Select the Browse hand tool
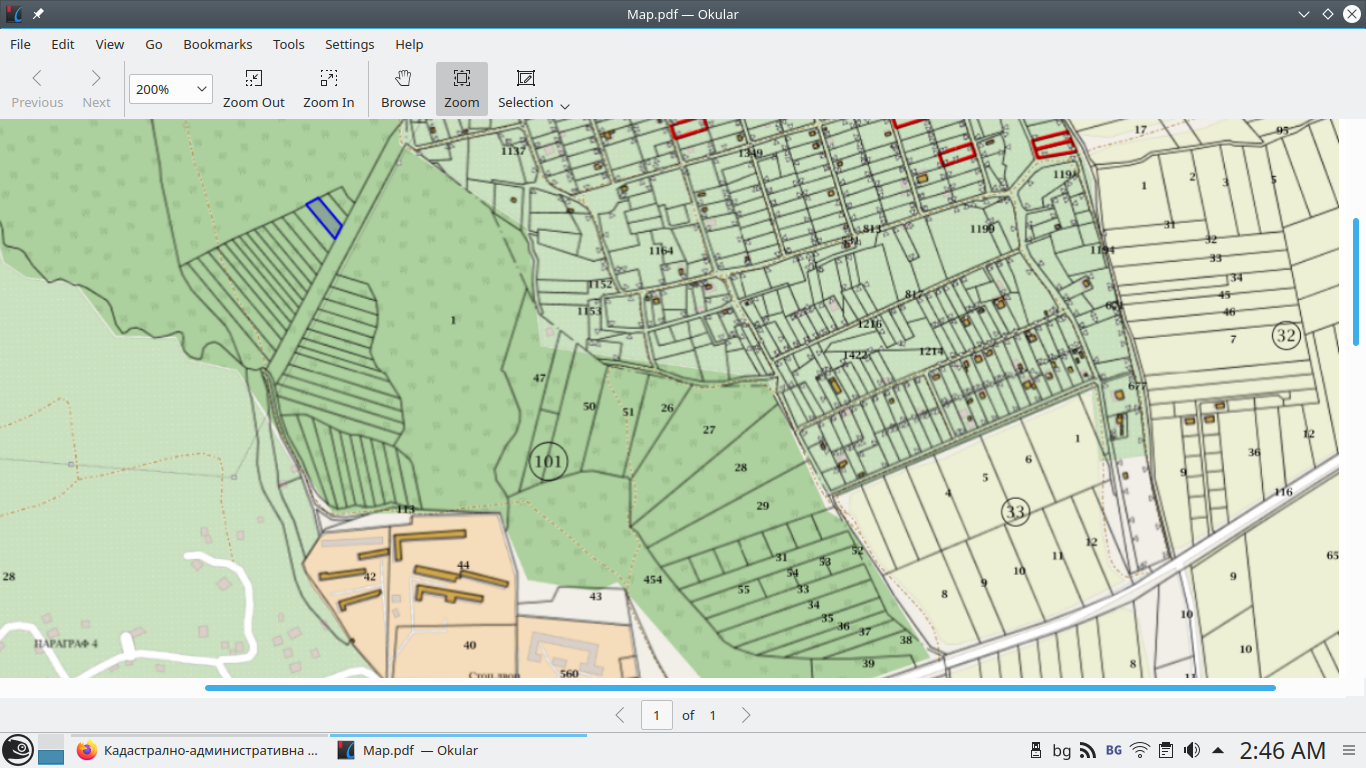The image size is (1366, 768). [x=403, y=89]
